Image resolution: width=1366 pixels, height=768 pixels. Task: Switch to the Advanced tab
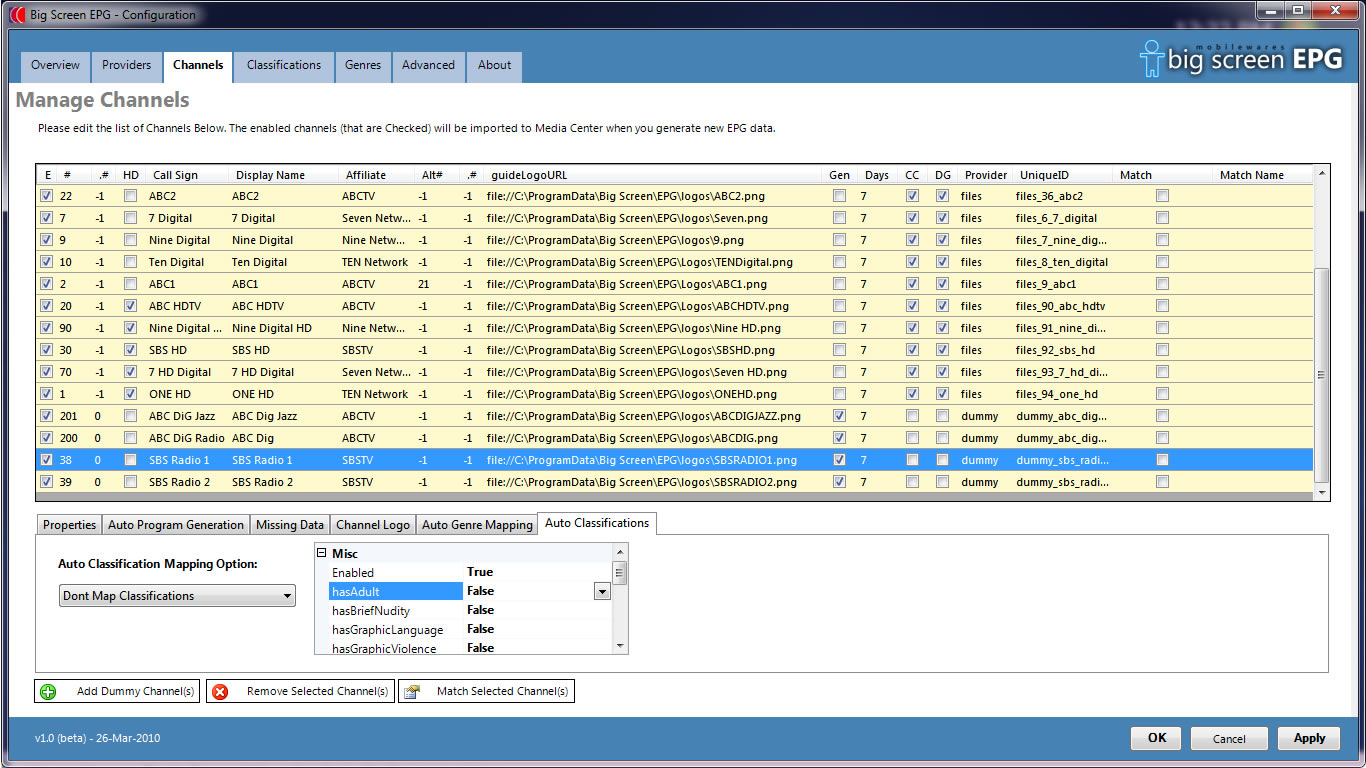point(428,65)
